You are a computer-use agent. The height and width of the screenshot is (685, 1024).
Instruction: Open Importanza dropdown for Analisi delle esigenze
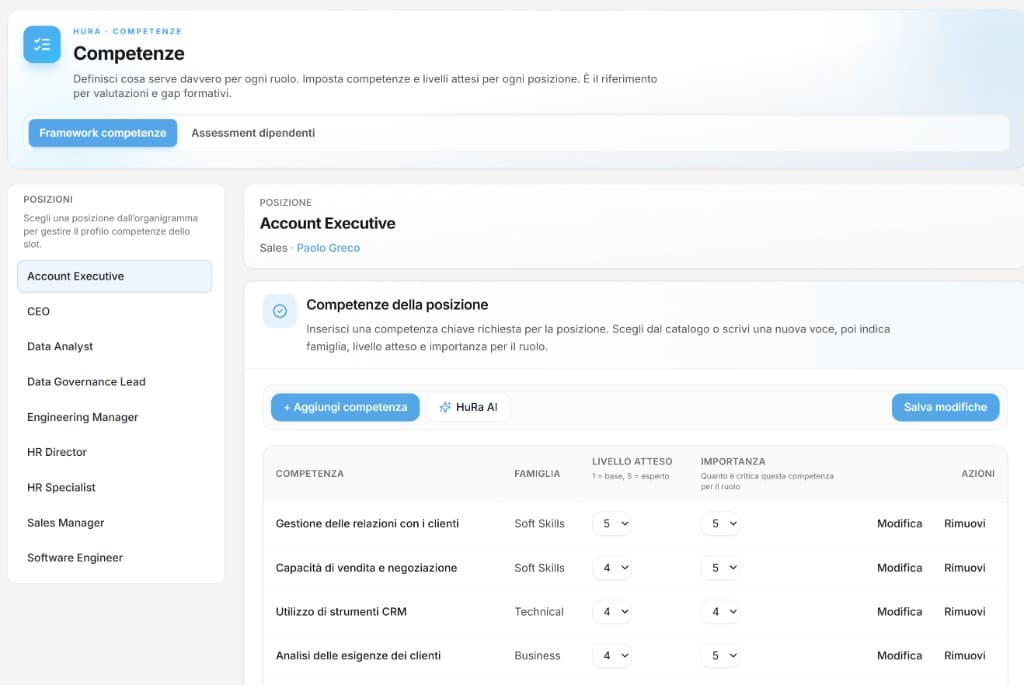720,656
